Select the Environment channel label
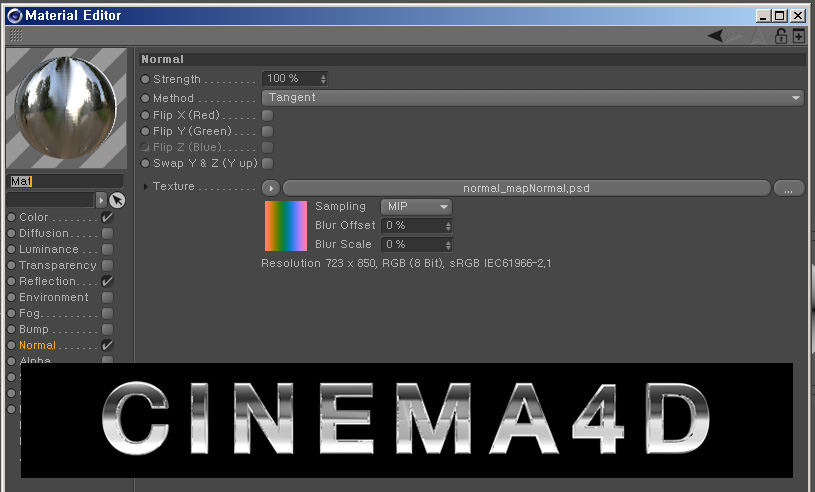 coord(54,297)
